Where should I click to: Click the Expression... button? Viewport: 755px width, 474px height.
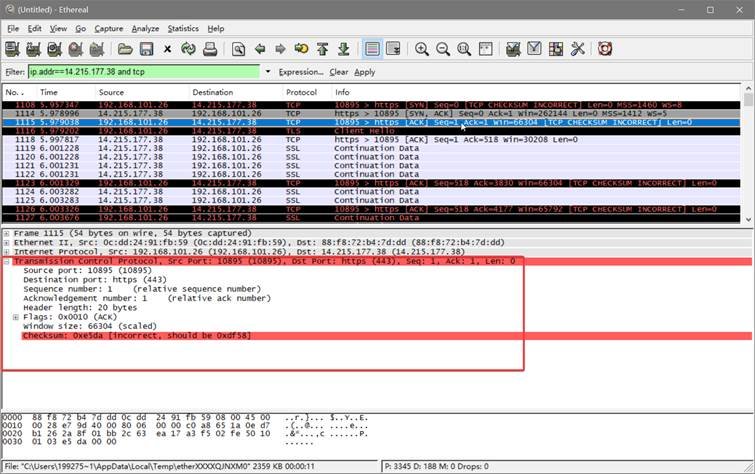(301, 72)
